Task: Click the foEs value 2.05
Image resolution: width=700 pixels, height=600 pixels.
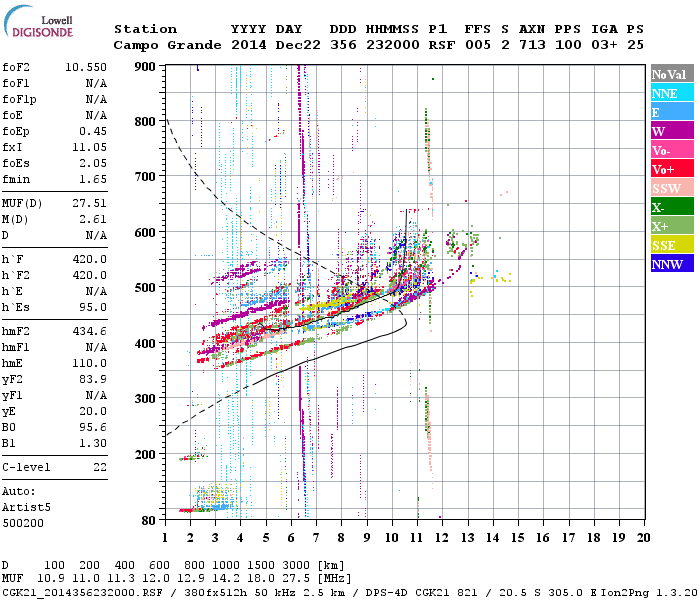Action: click(93, 163)
